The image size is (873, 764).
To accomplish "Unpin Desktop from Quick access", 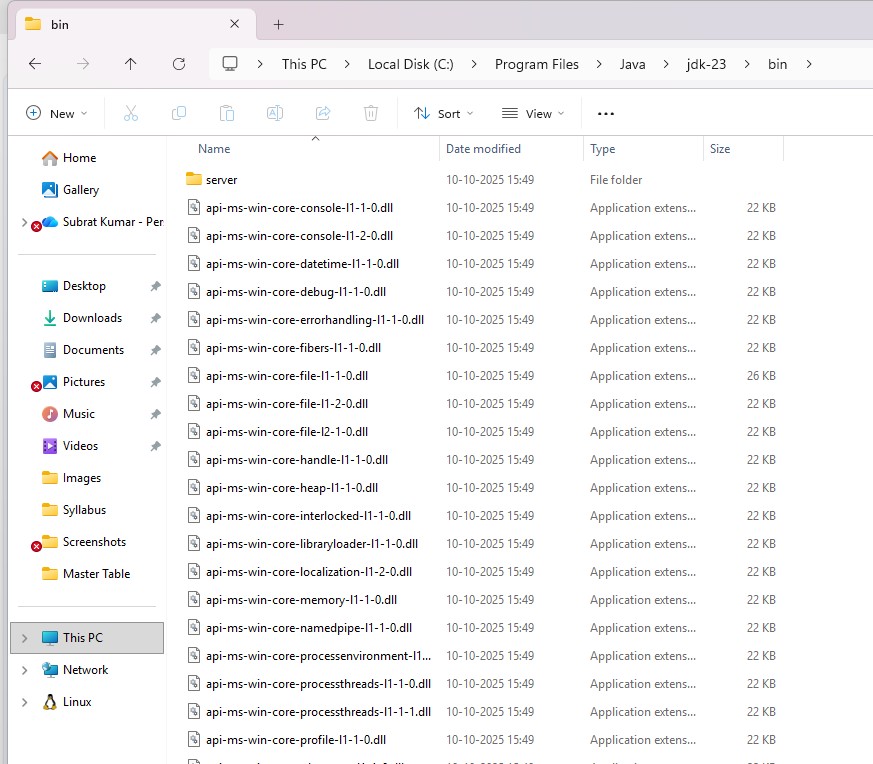I will [x=155, y=286].
